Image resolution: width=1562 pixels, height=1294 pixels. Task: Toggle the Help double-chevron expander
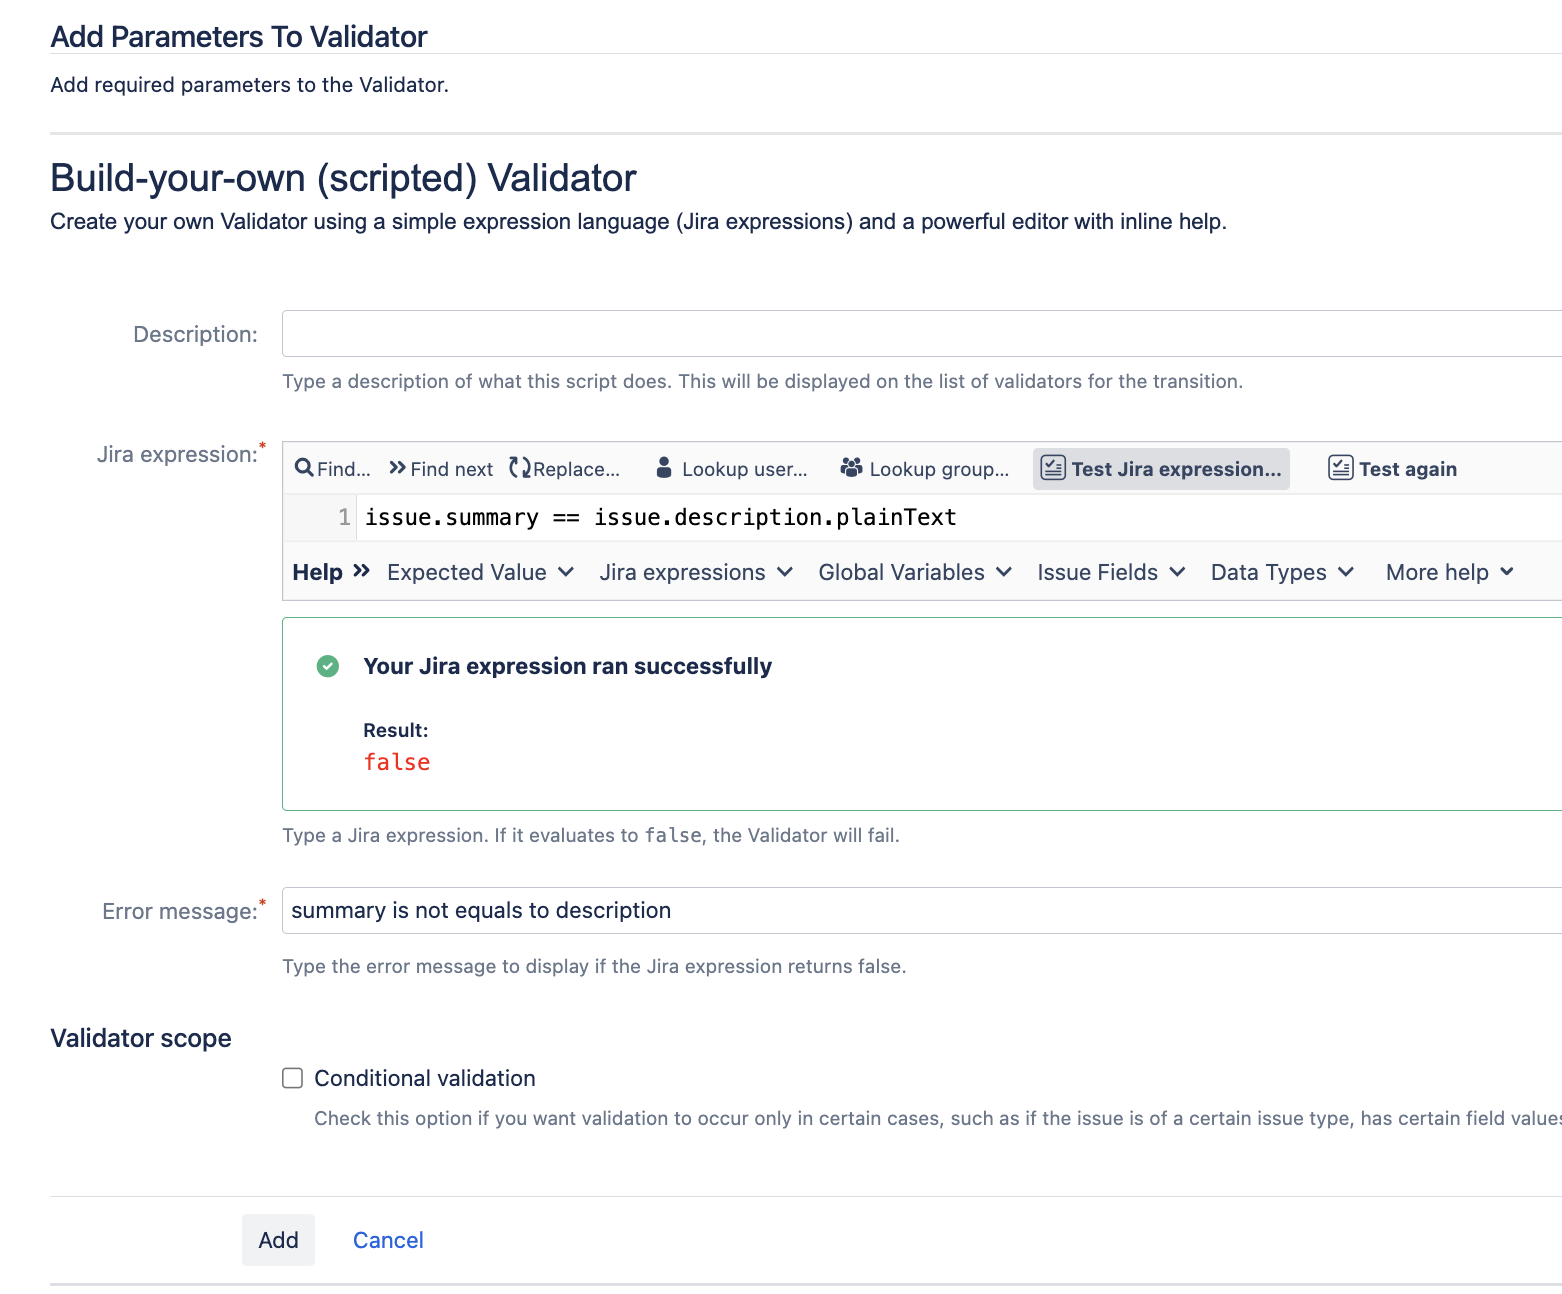coord(361,571)
